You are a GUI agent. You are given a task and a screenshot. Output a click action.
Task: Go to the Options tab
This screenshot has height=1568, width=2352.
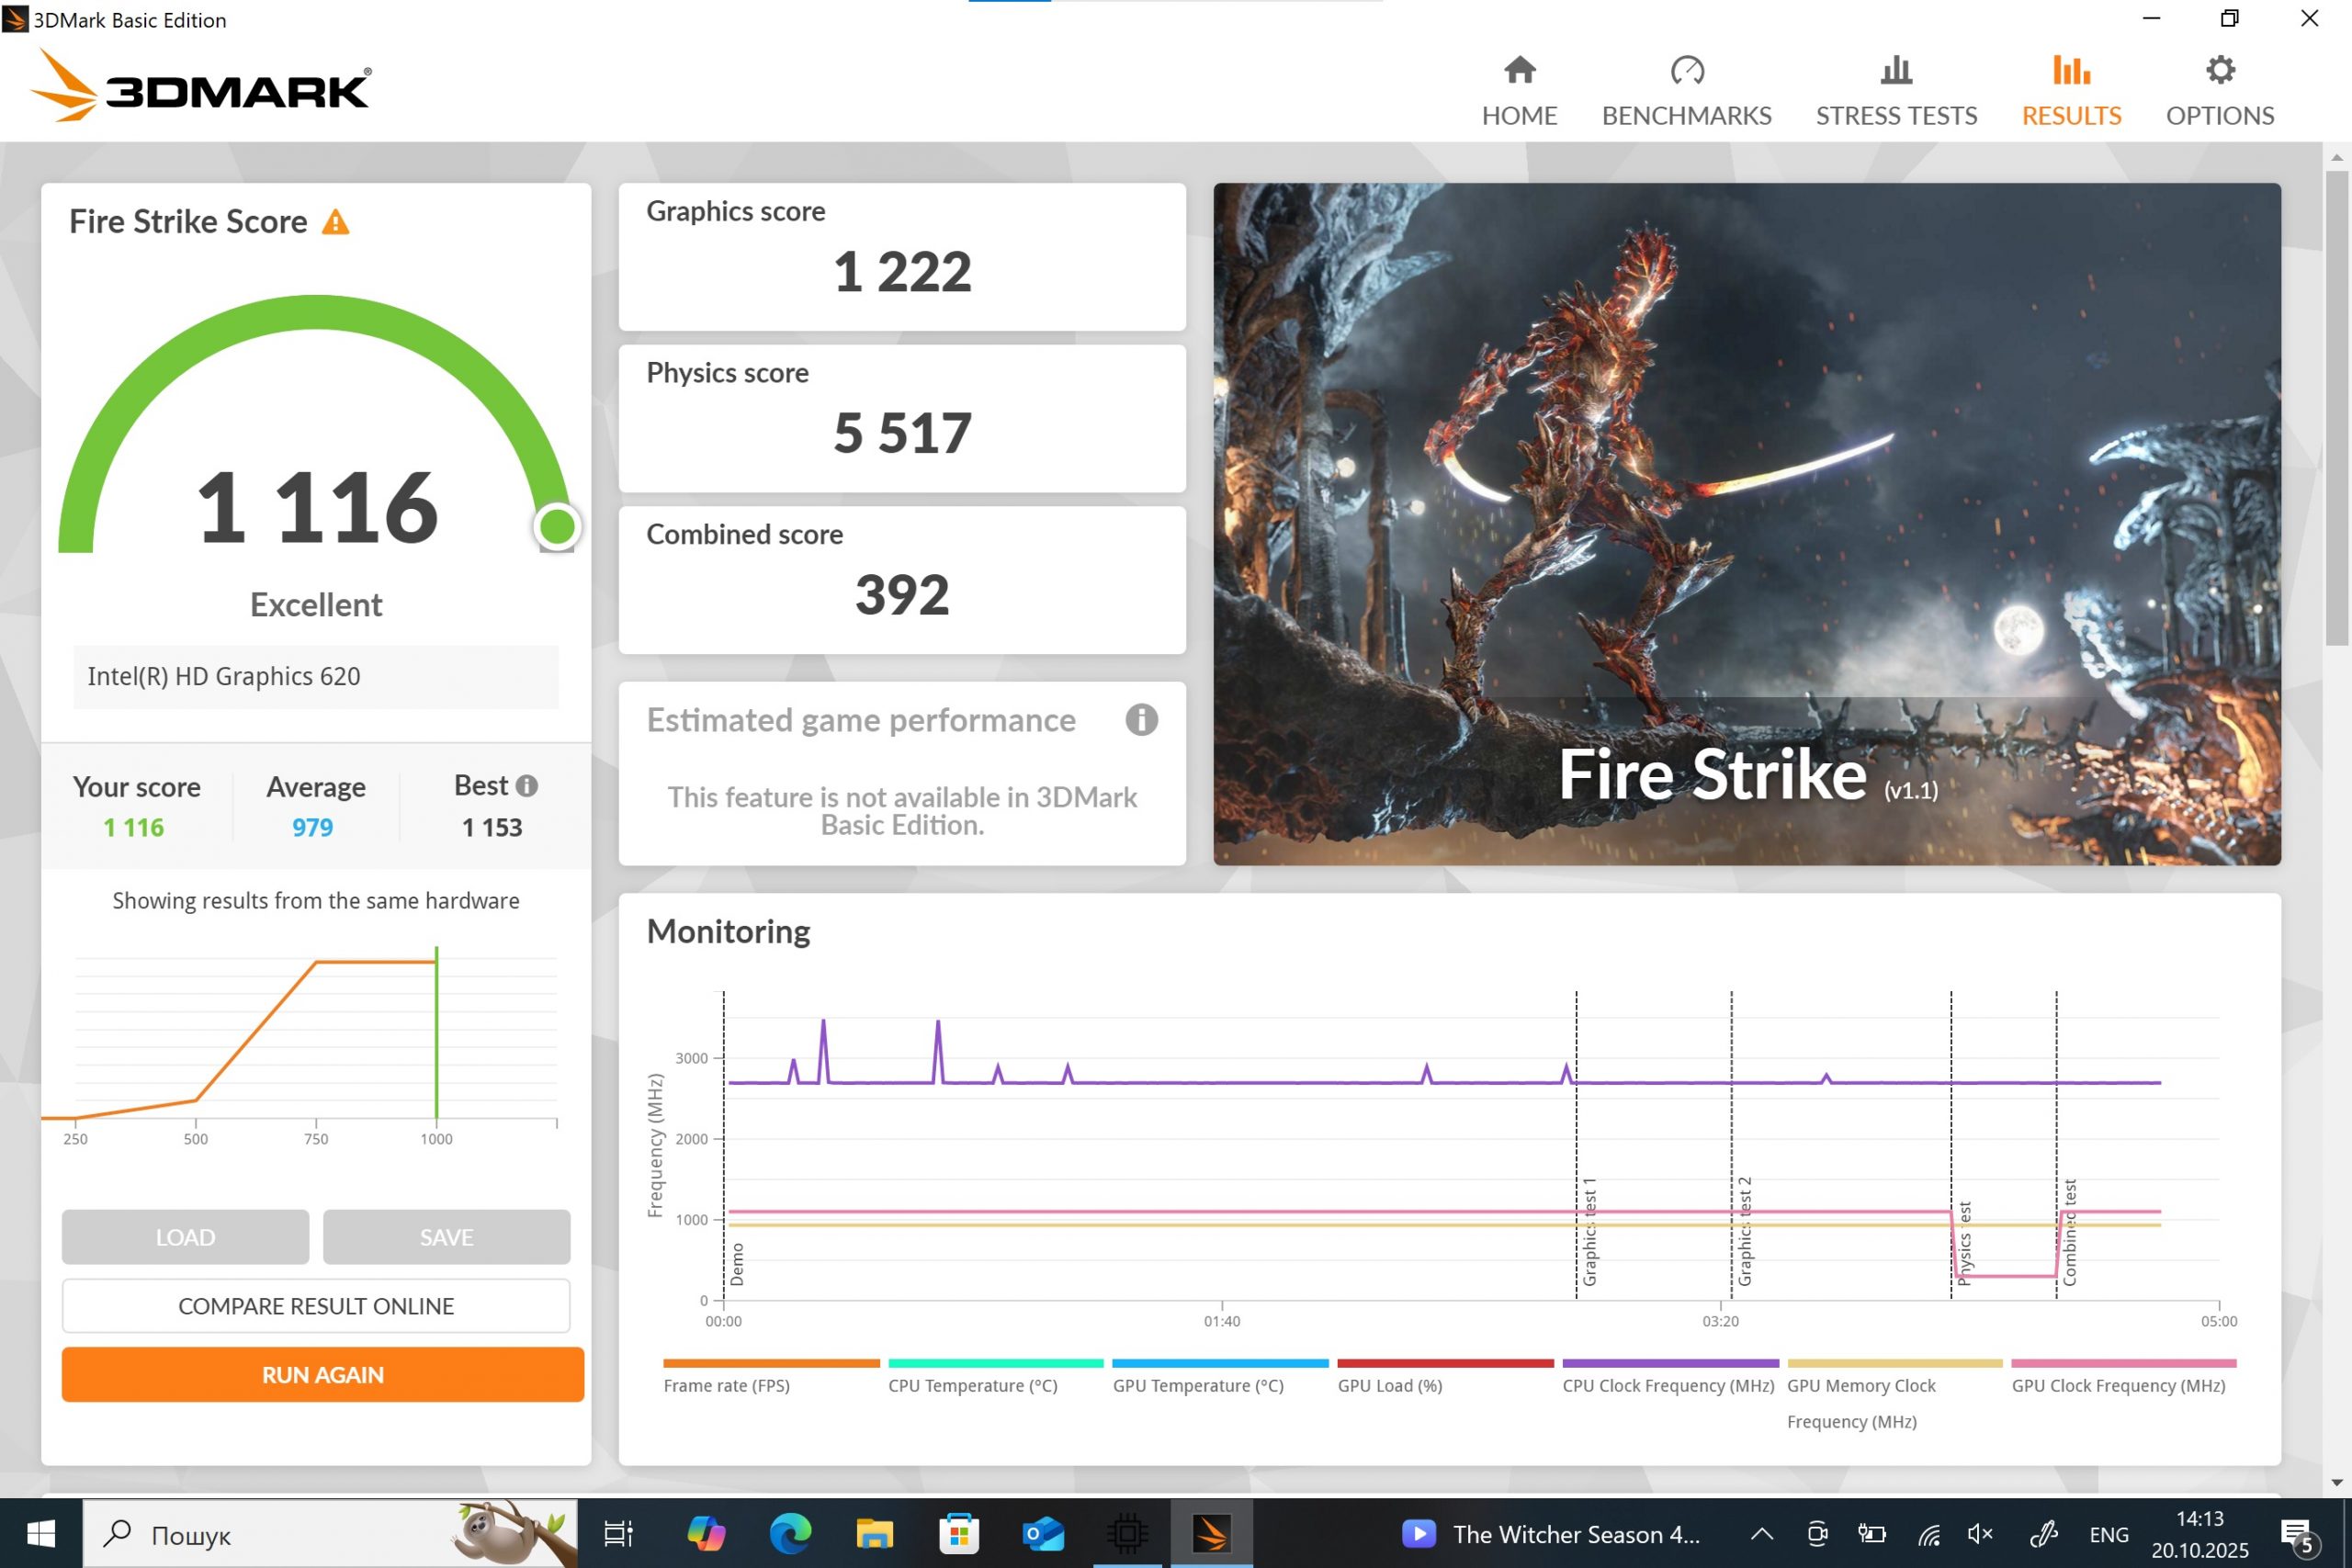[x=2219, y=90]
